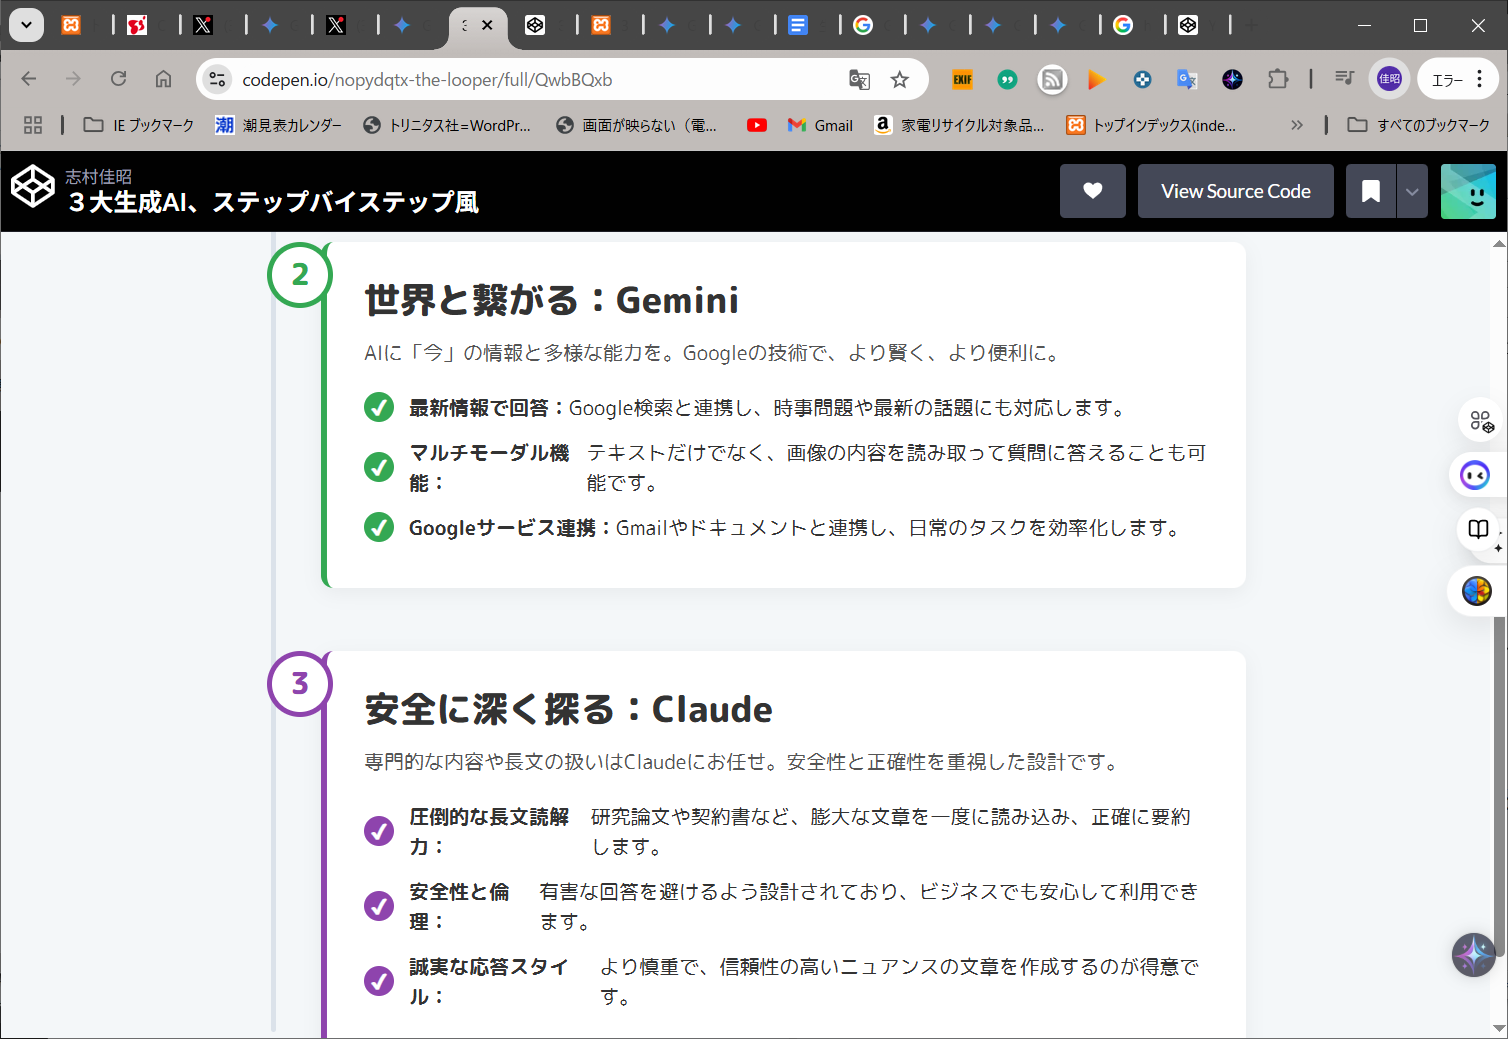Open the 潮見表カレンダー bookmark
This screenshot has height=1039, width=1508.
pyautogui.click(x=279, y=125)
